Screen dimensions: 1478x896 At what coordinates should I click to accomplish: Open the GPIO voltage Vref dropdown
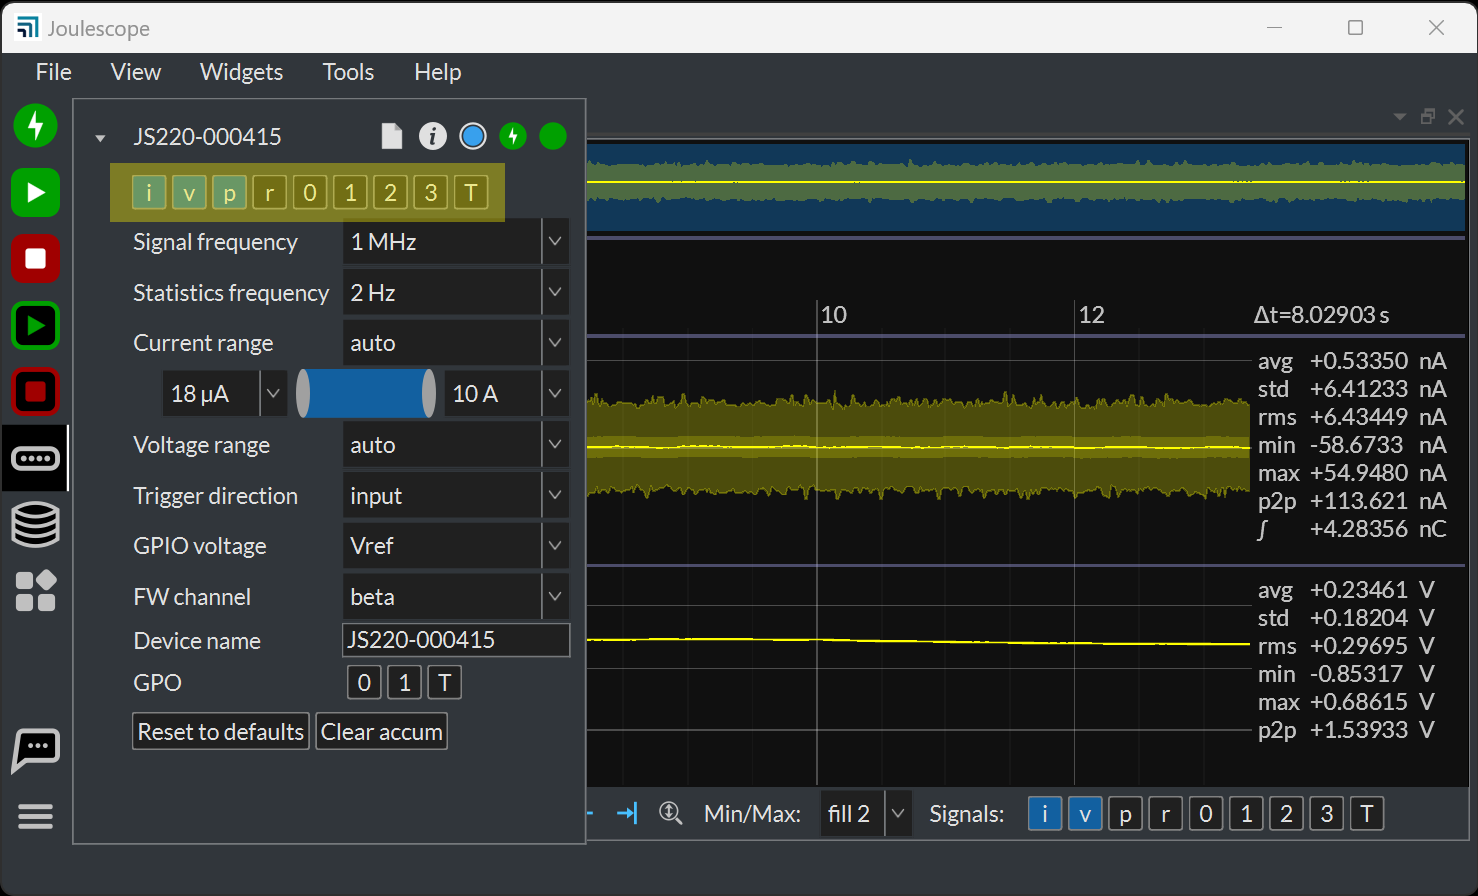456,546
